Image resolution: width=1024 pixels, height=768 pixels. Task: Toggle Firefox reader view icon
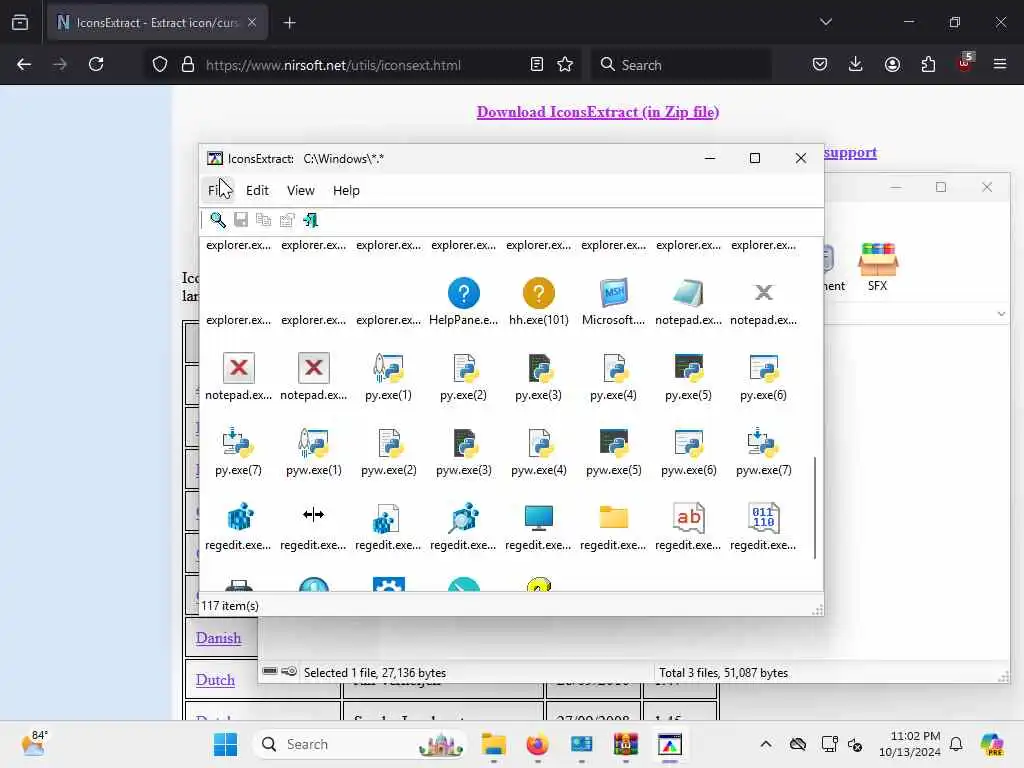537,64
